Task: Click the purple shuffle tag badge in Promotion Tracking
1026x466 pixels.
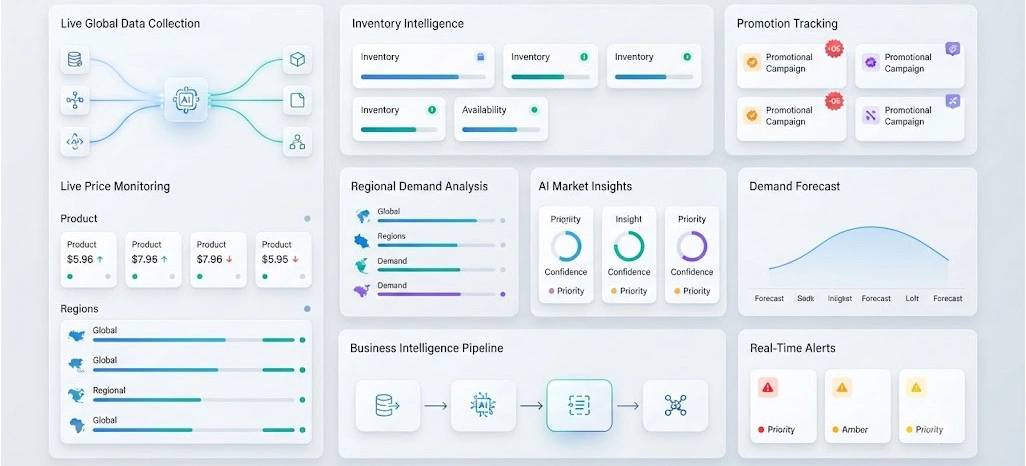Action: (x=953, y=101)
